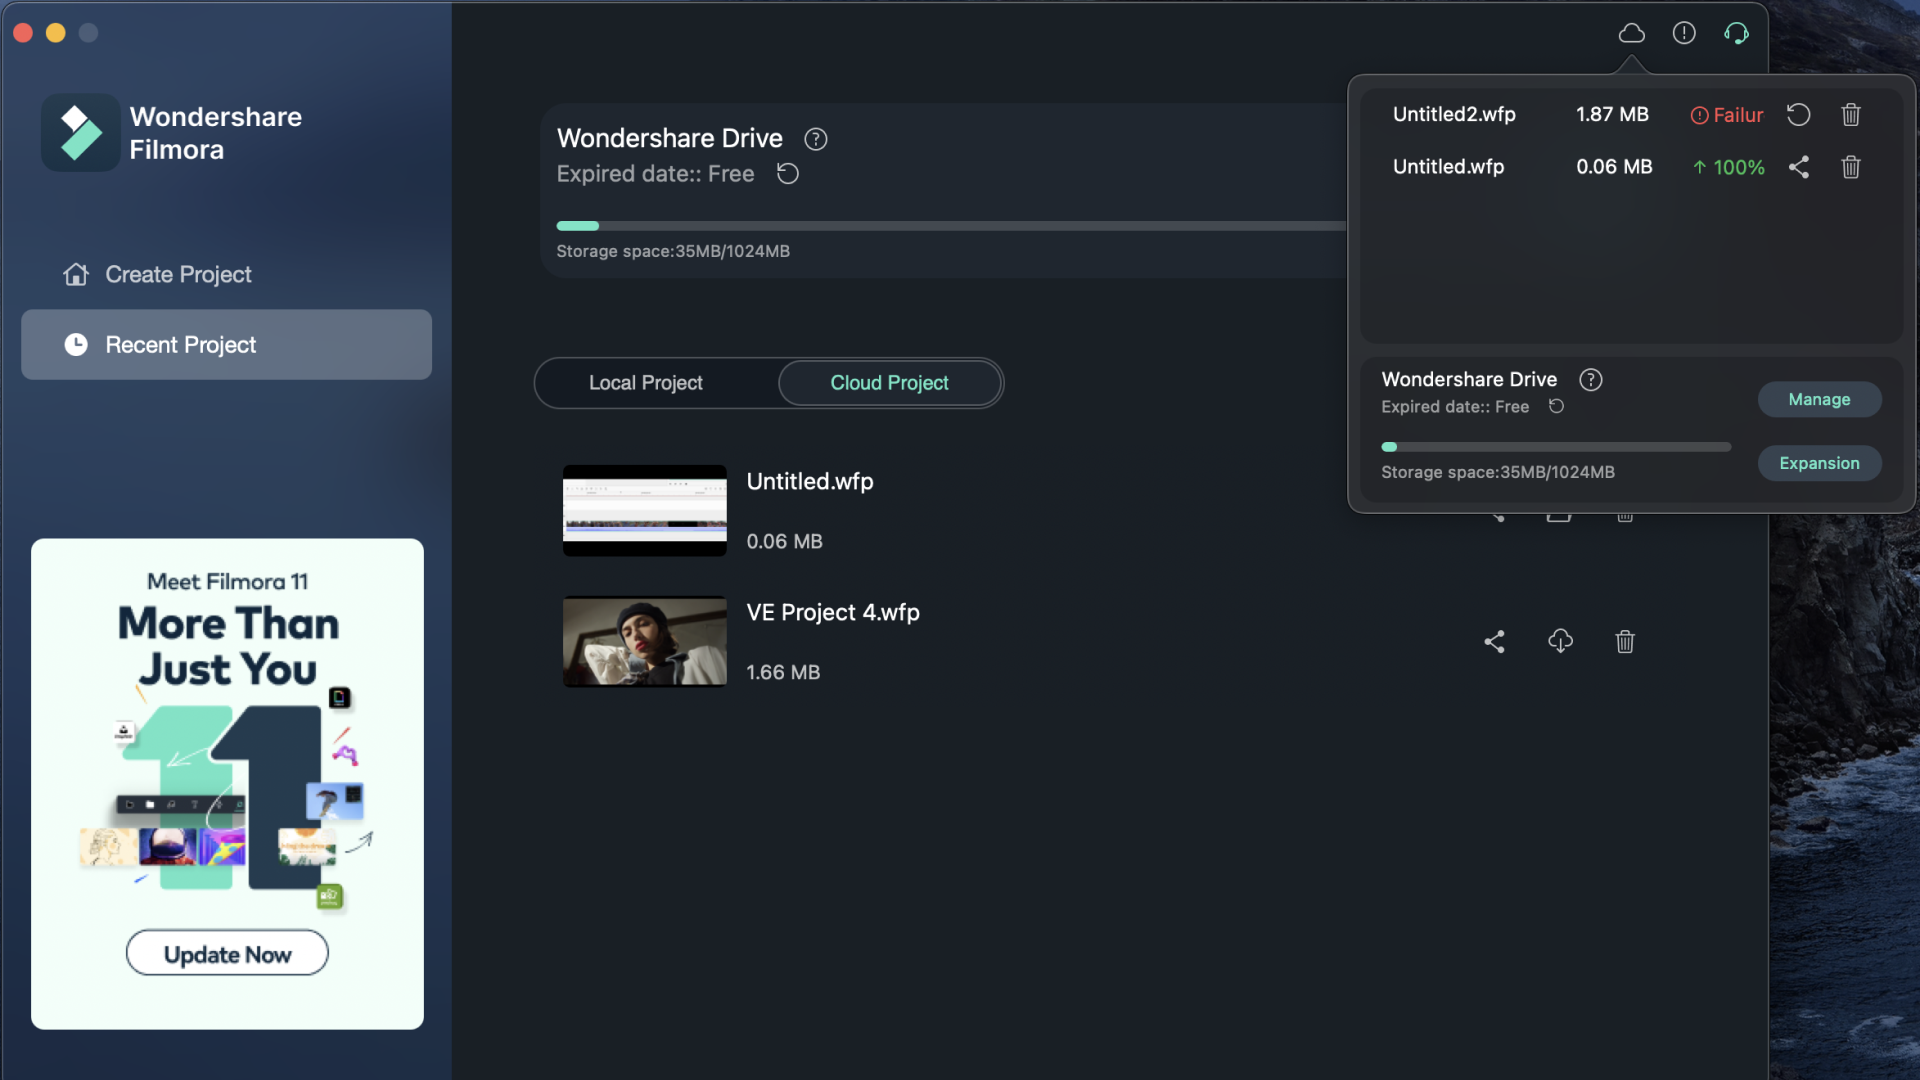Screen dimensions: 1920x1080
Task: Click the Expansion button
Action: 1819,463
